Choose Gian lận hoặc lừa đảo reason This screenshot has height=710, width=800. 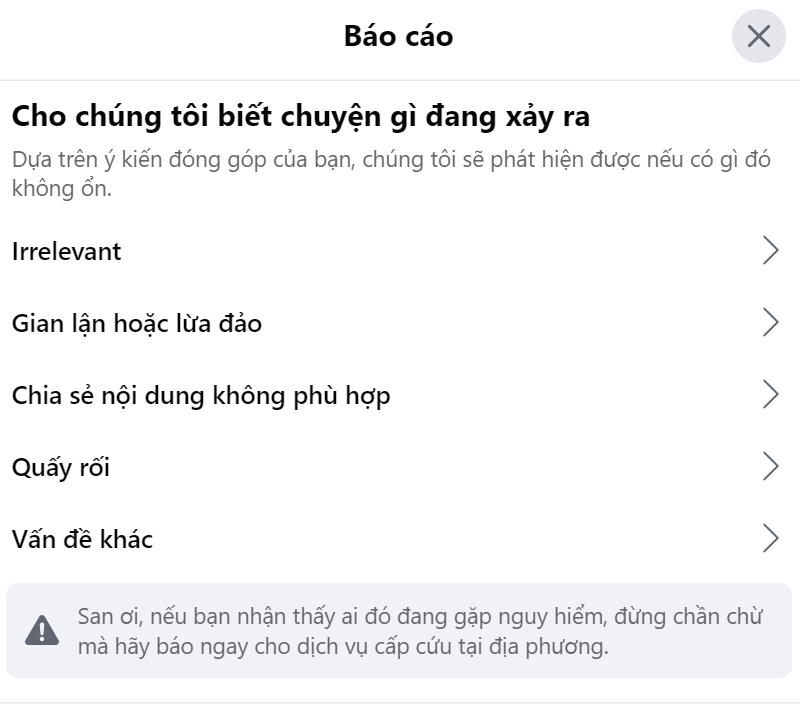(137, 323)
